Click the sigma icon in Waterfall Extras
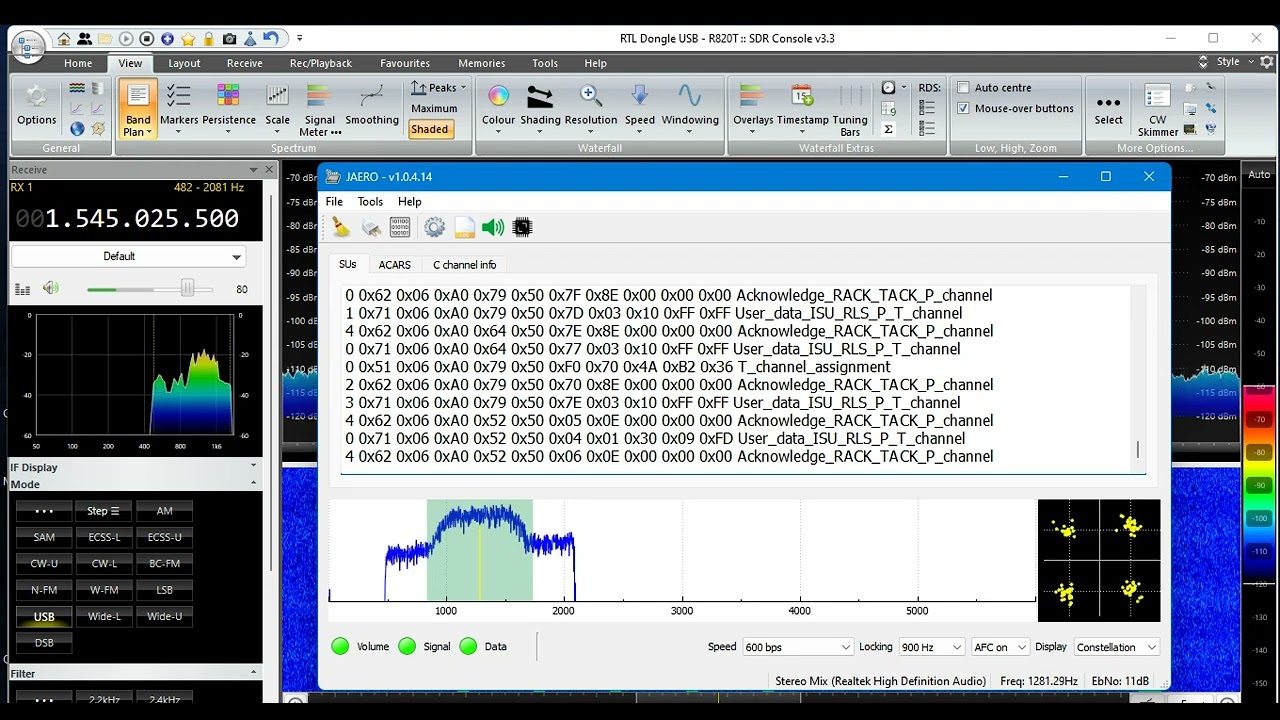This screenshot has width=1280, height=720. coord(888,129)
